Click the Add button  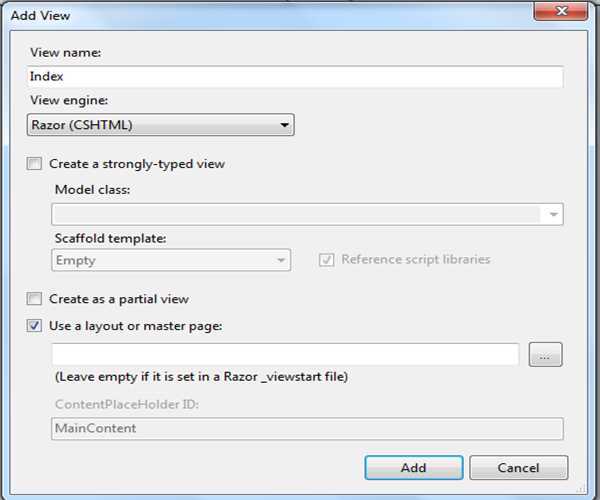[413, 467]
